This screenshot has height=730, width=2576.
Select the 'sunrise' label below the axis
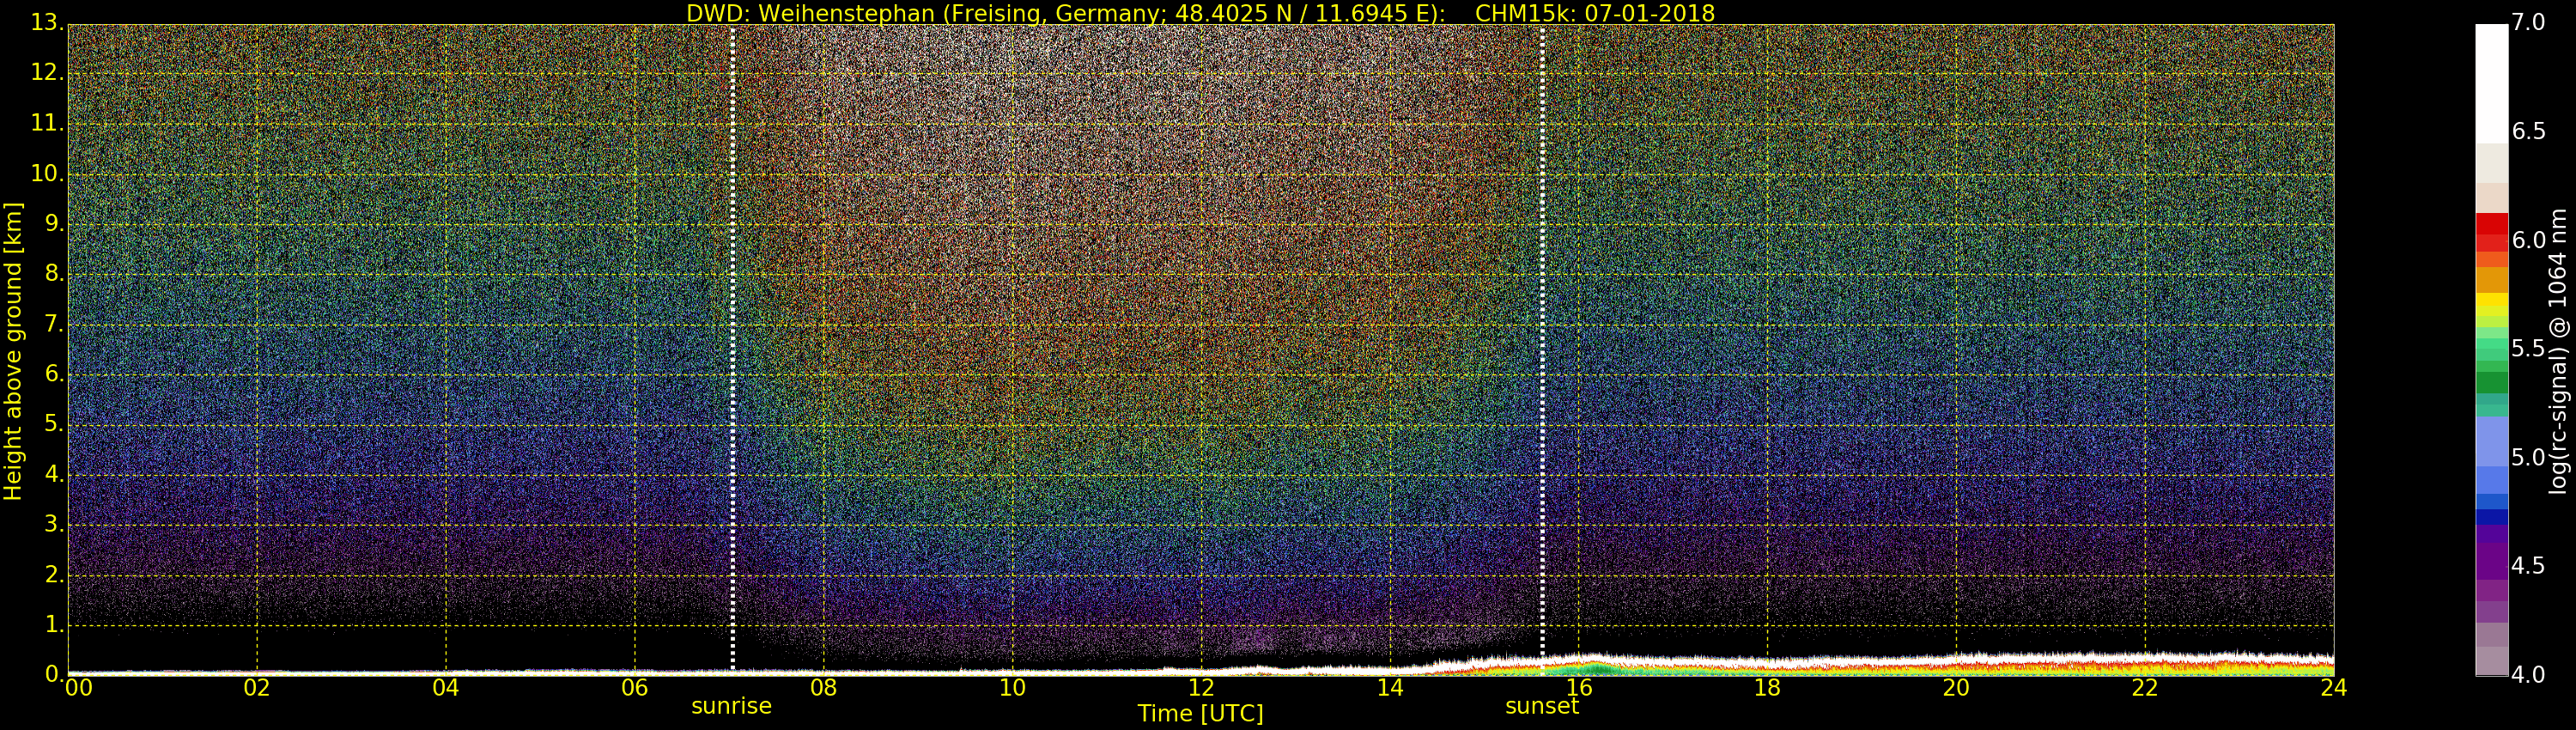pyautogui.click(x=731, y=706)
